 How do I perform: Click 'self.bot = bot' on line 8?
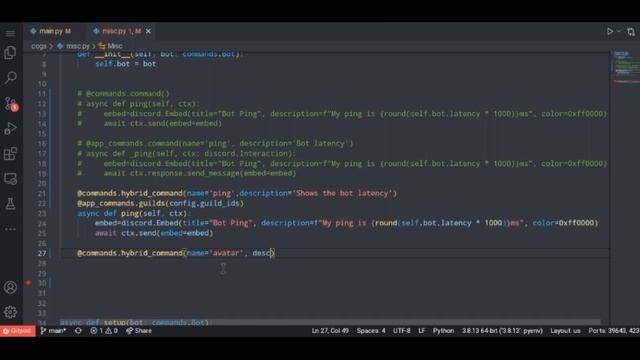click(125, 64)
